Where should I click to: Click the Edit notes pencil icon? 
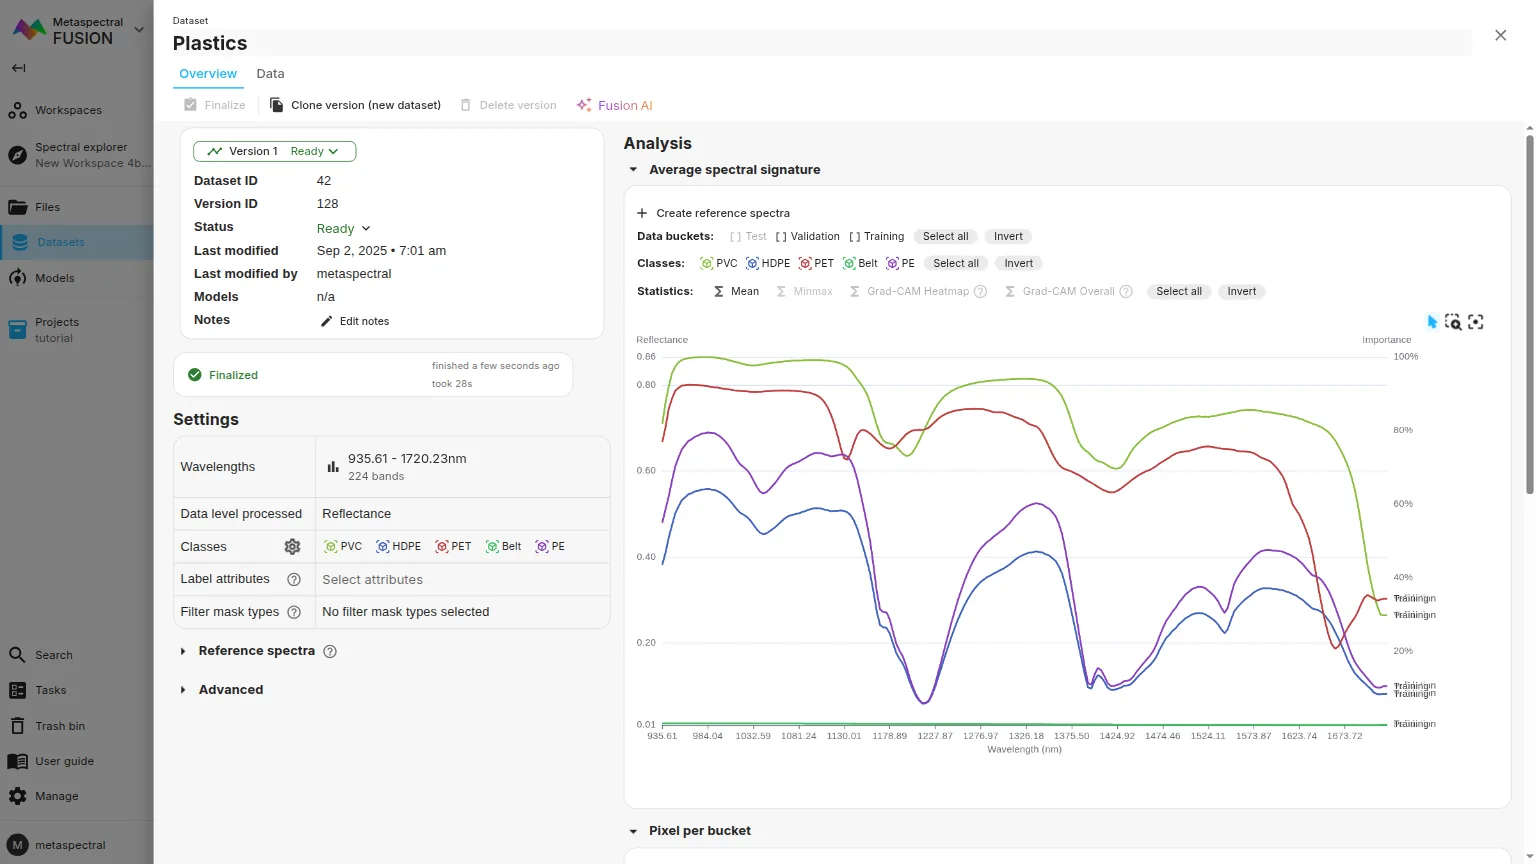(x=326, y=321)
